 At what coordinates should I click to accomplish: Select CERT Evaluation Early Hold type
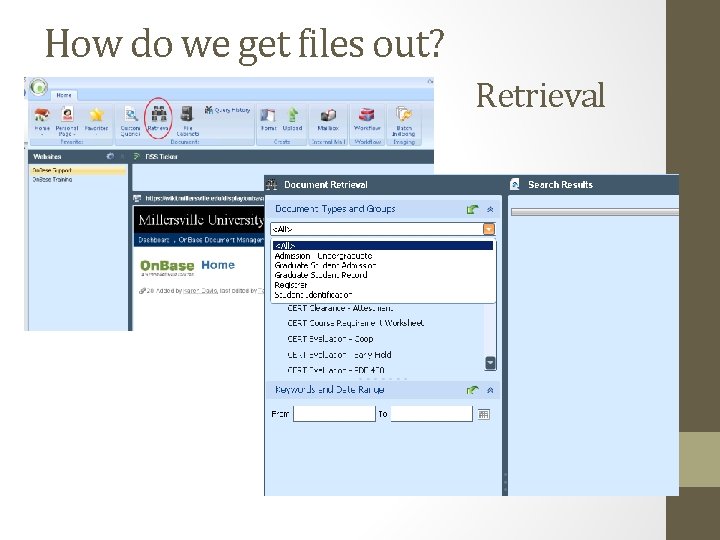(339, 354)
